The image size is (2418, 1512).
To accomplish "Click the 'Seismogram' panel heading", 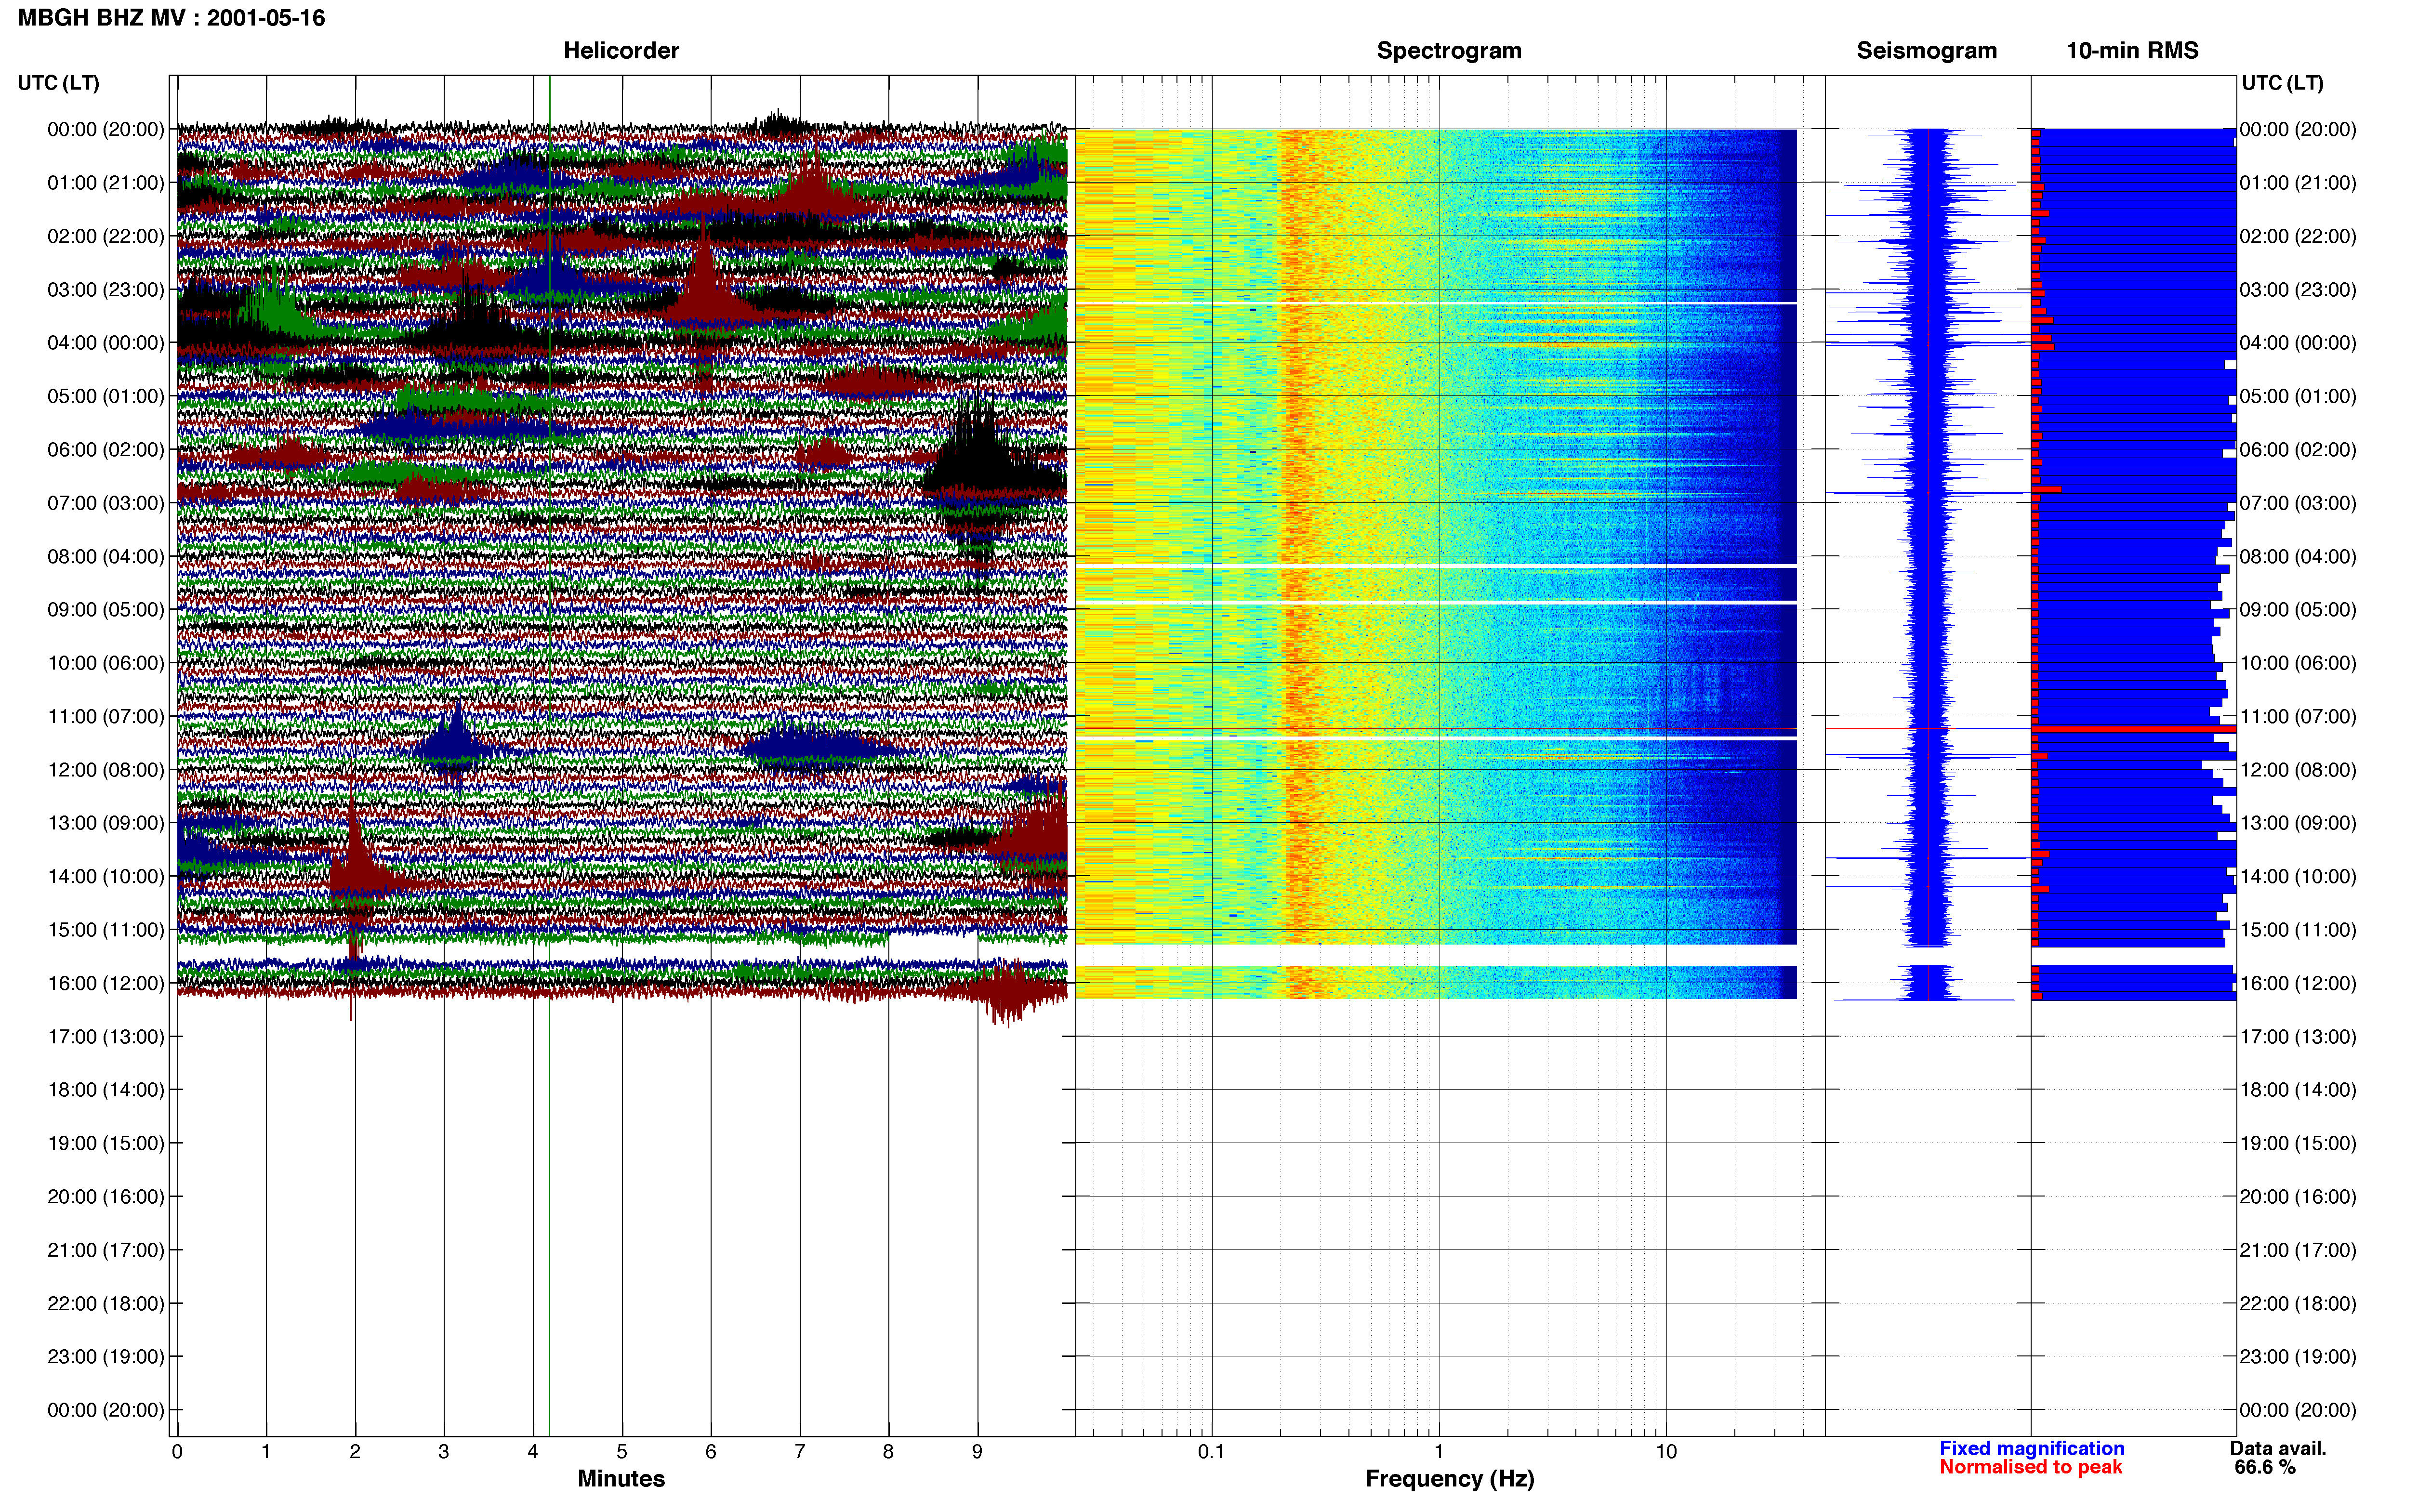I will pyautogui.click(x=1926, y=50).
